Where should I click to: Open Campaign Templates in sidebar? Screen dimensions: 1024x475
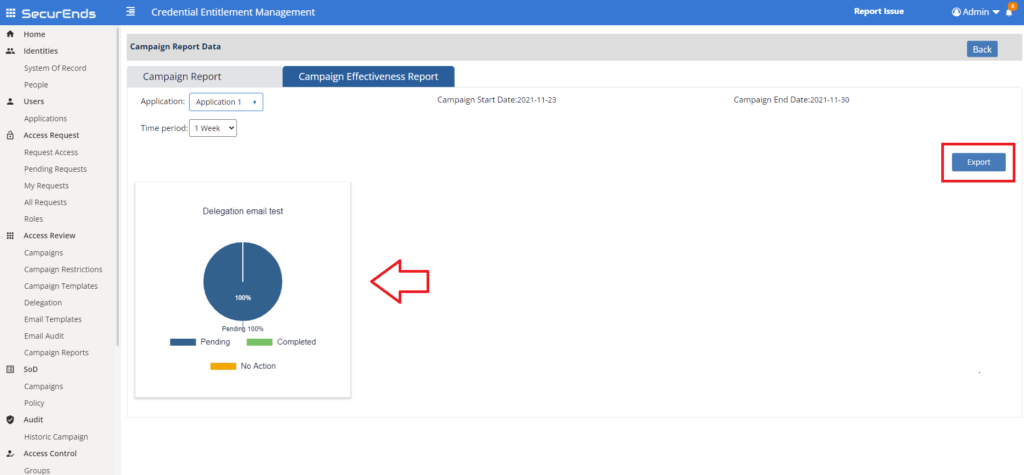tap(61, 286)
